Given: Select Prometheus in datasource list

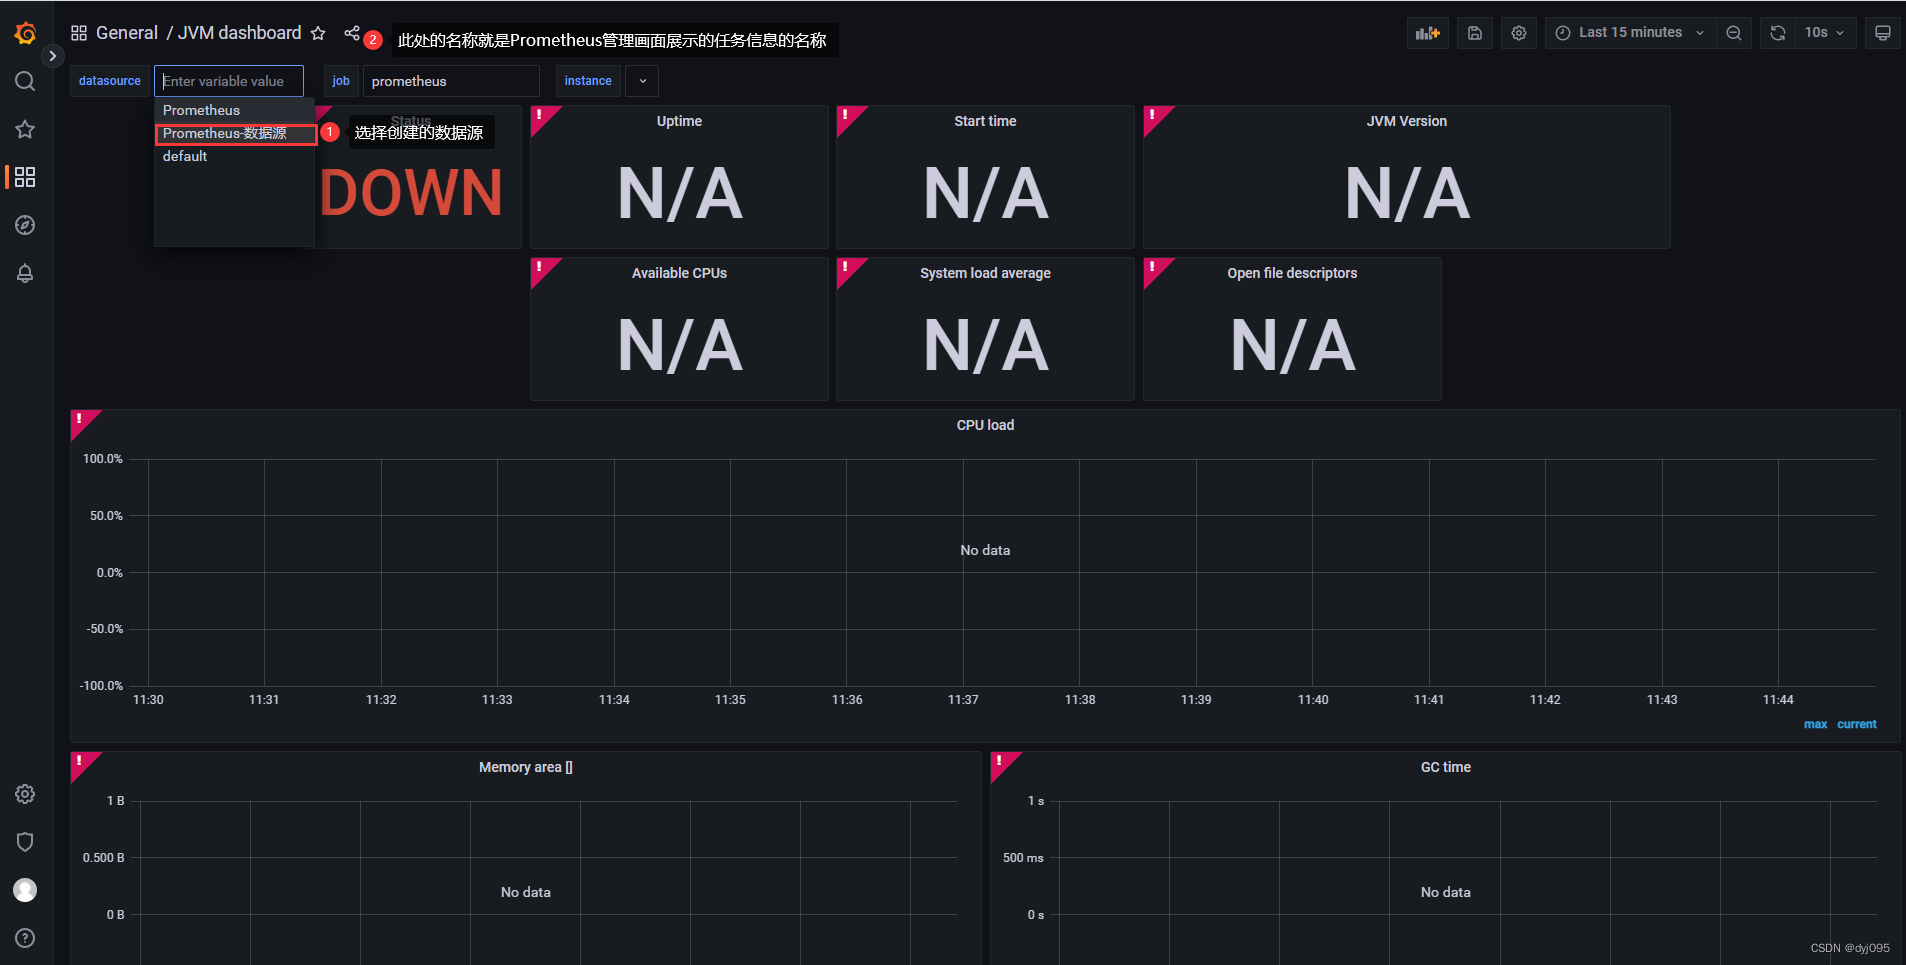Looking at the screenshot, I should coord(234,110).
